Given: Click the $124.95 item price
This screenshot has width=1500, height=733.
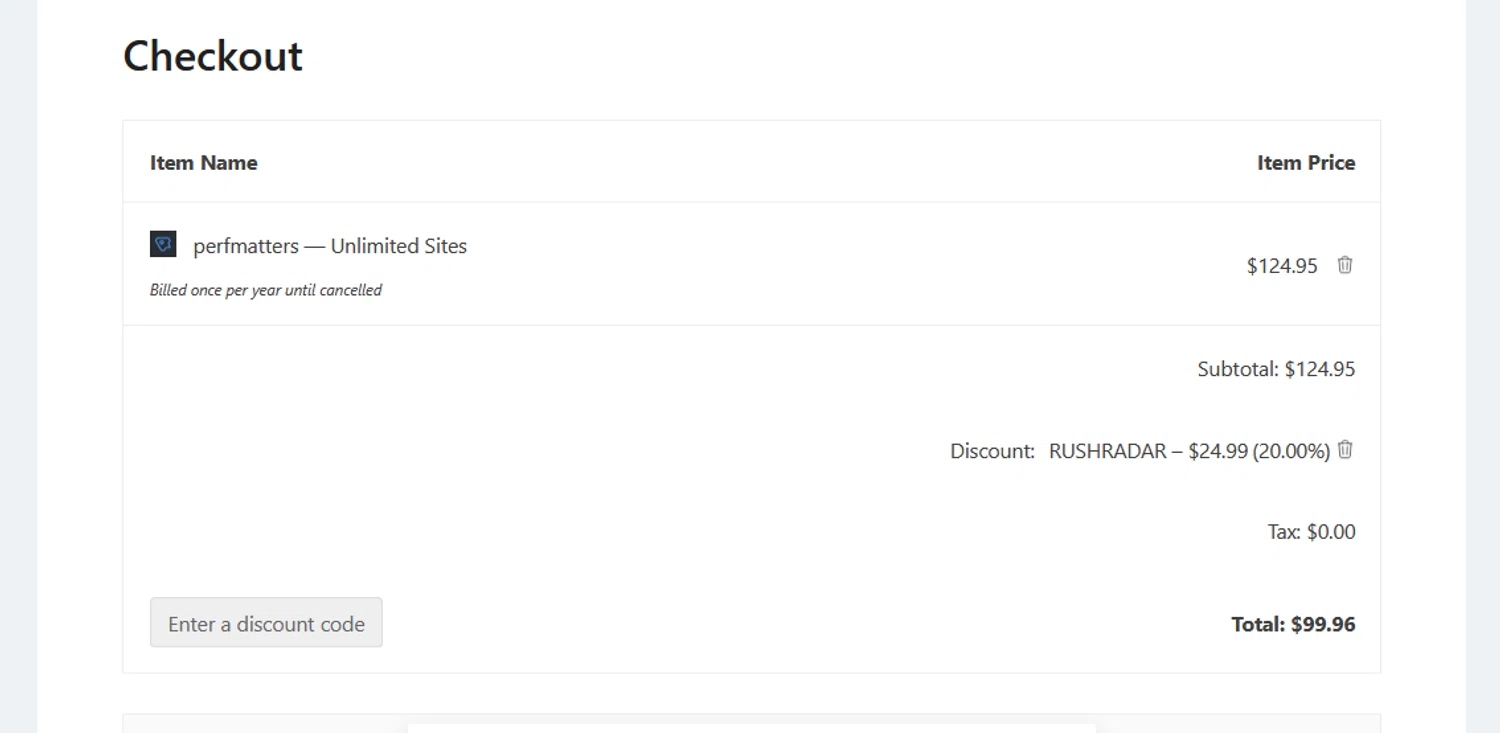Looking at the screenshot, I should coord(1282,266).
